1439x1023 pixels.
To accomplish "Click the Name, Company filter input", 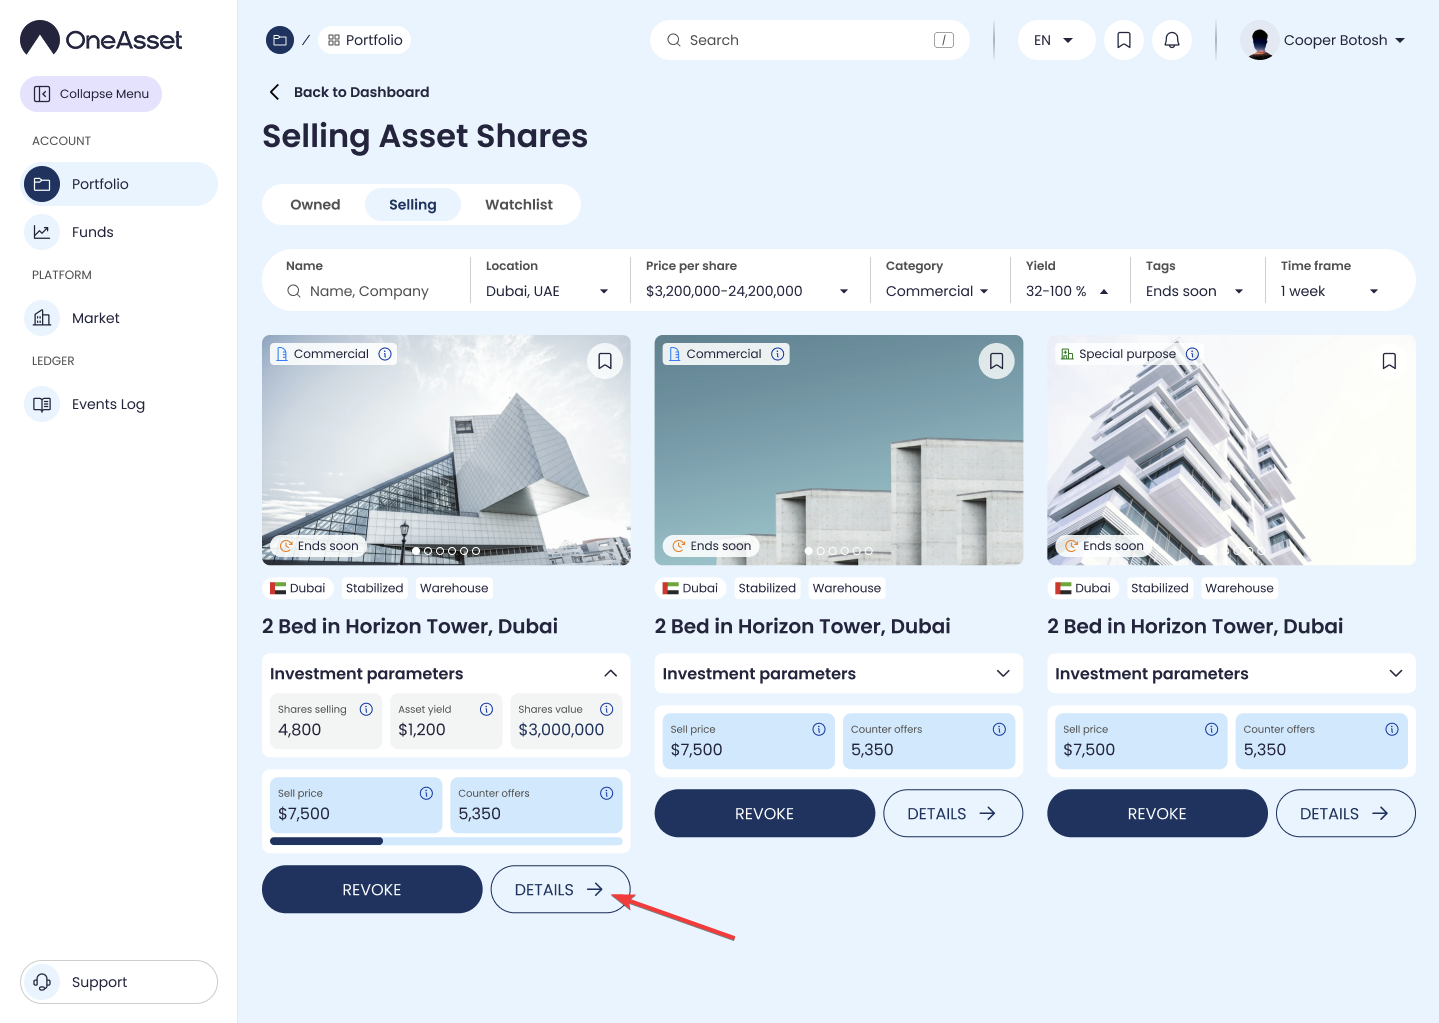I will (369, 291).
